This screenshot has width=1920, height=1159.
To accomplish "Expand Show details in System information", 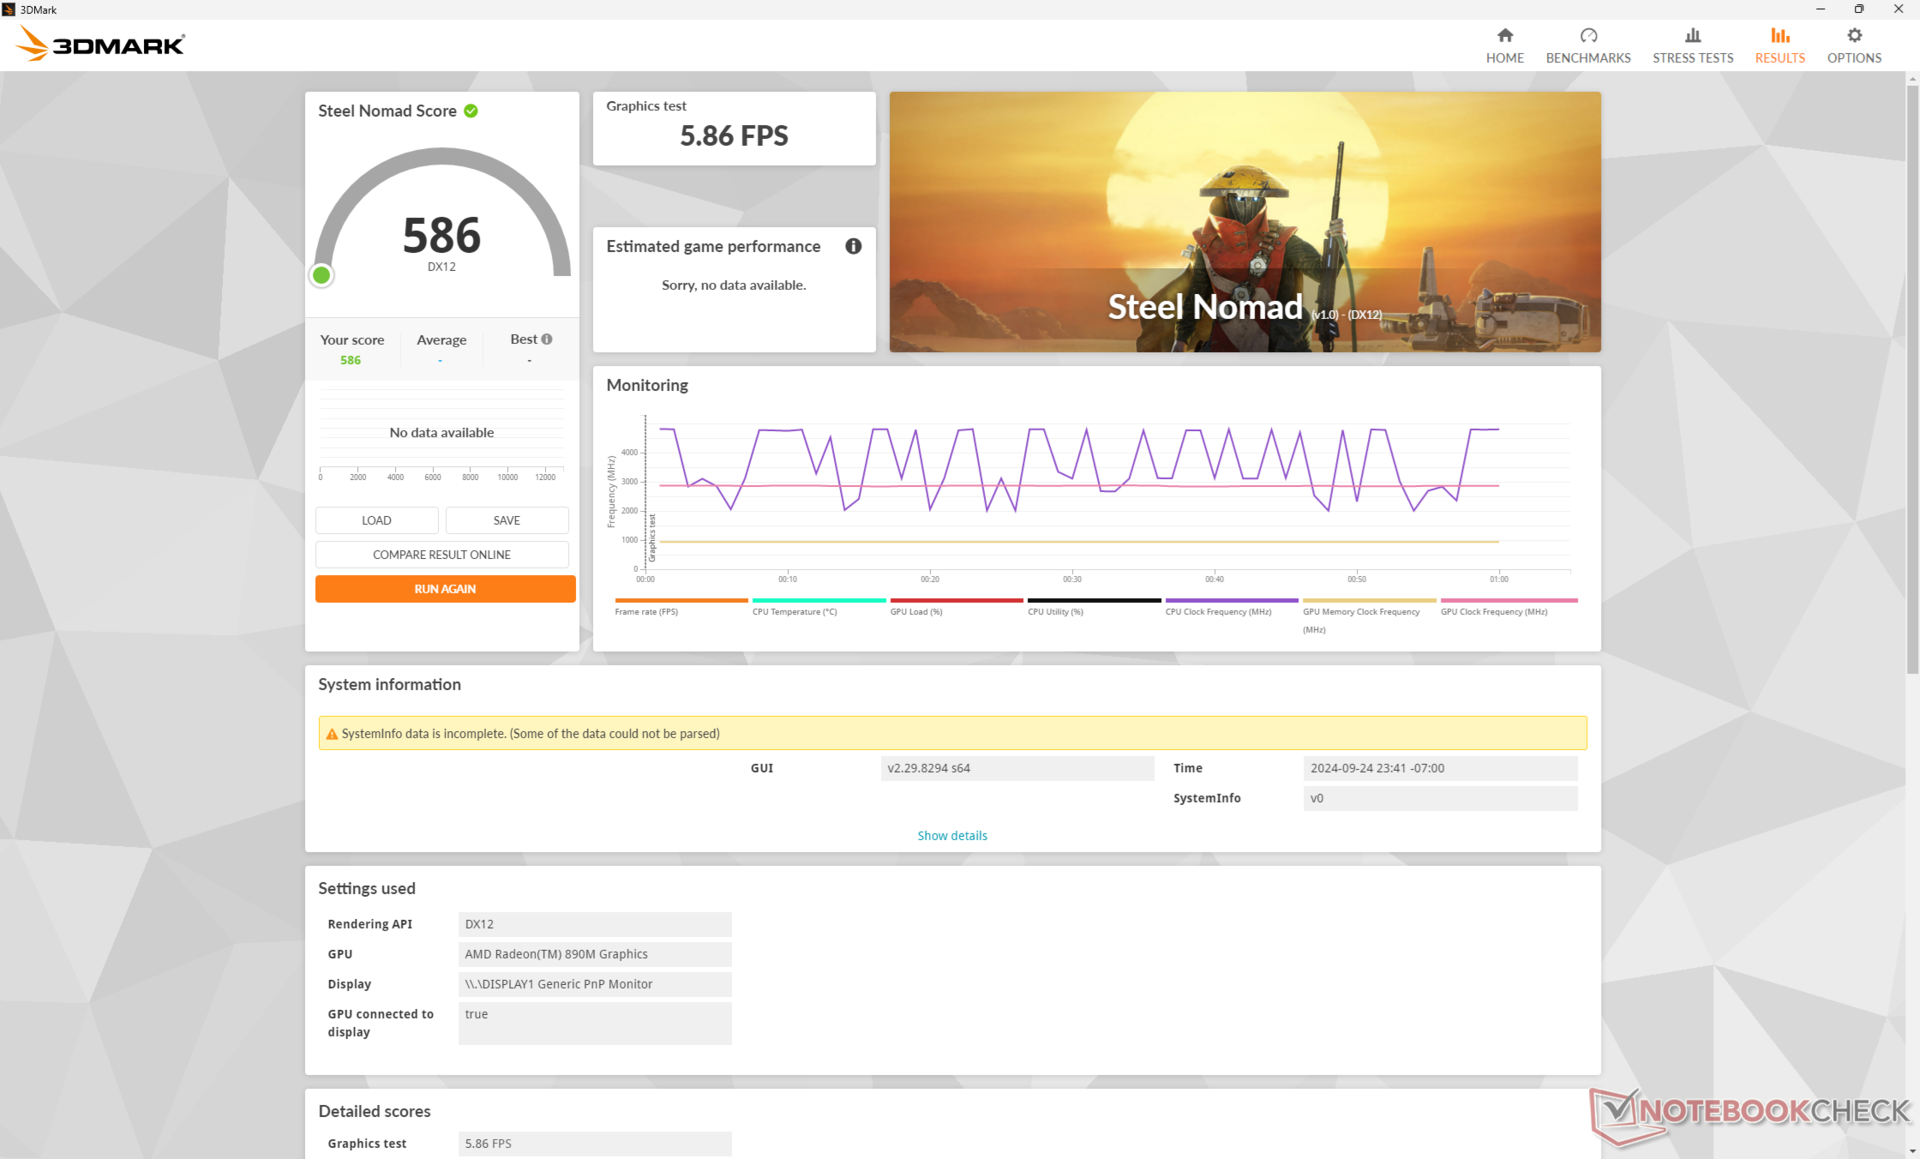I will 951,835.
